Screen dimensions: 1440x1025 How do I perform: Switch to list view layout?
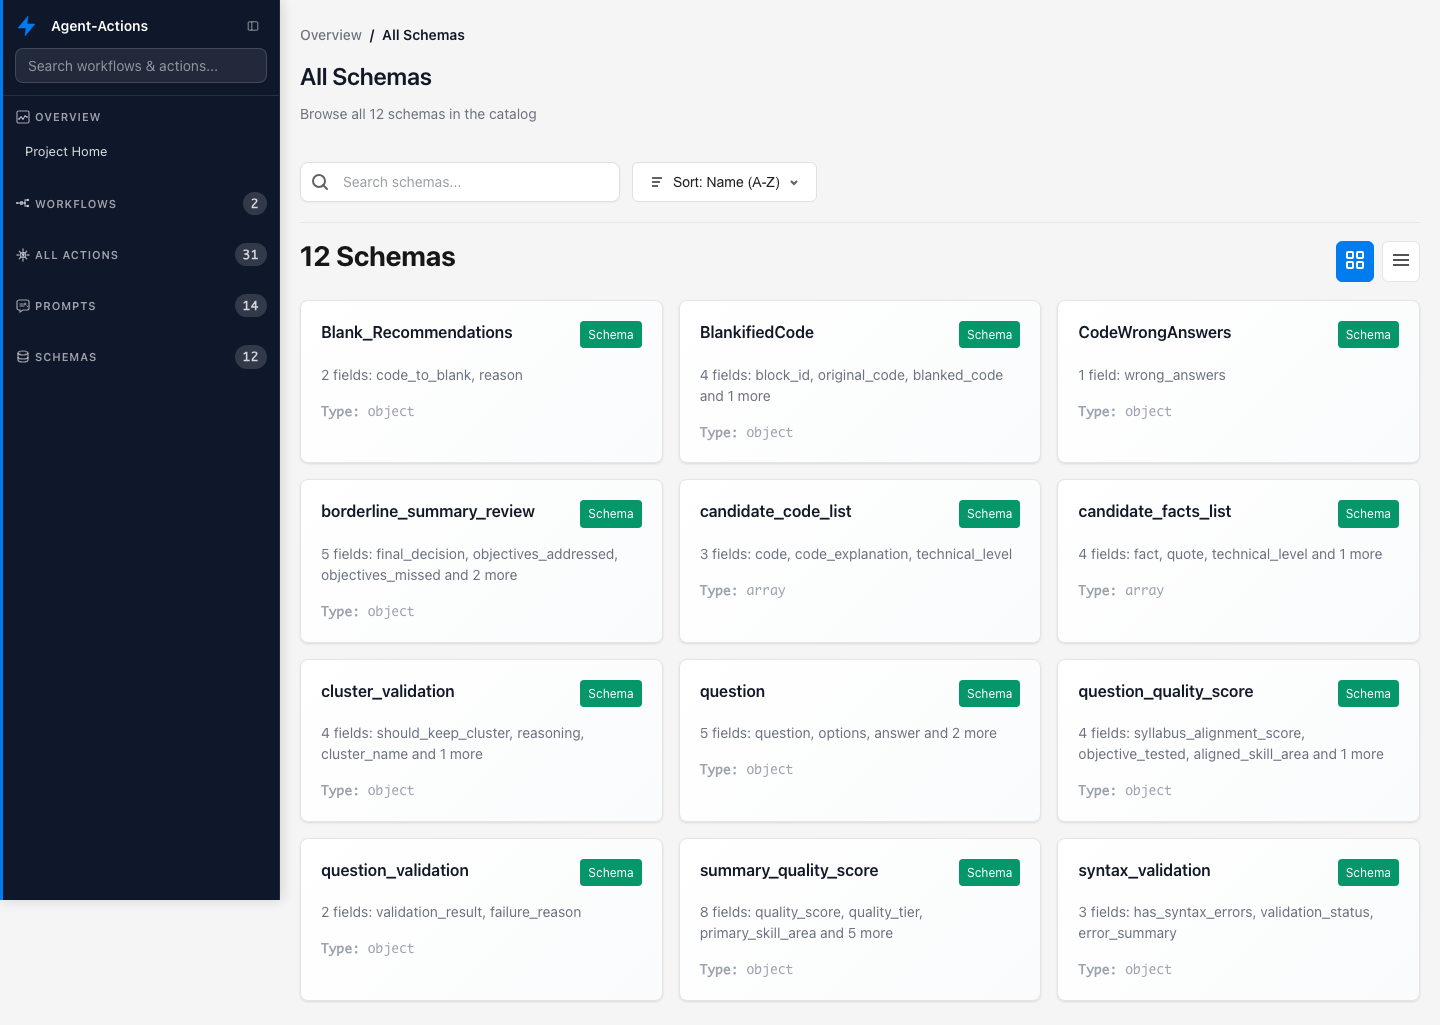click(1401, 261)
